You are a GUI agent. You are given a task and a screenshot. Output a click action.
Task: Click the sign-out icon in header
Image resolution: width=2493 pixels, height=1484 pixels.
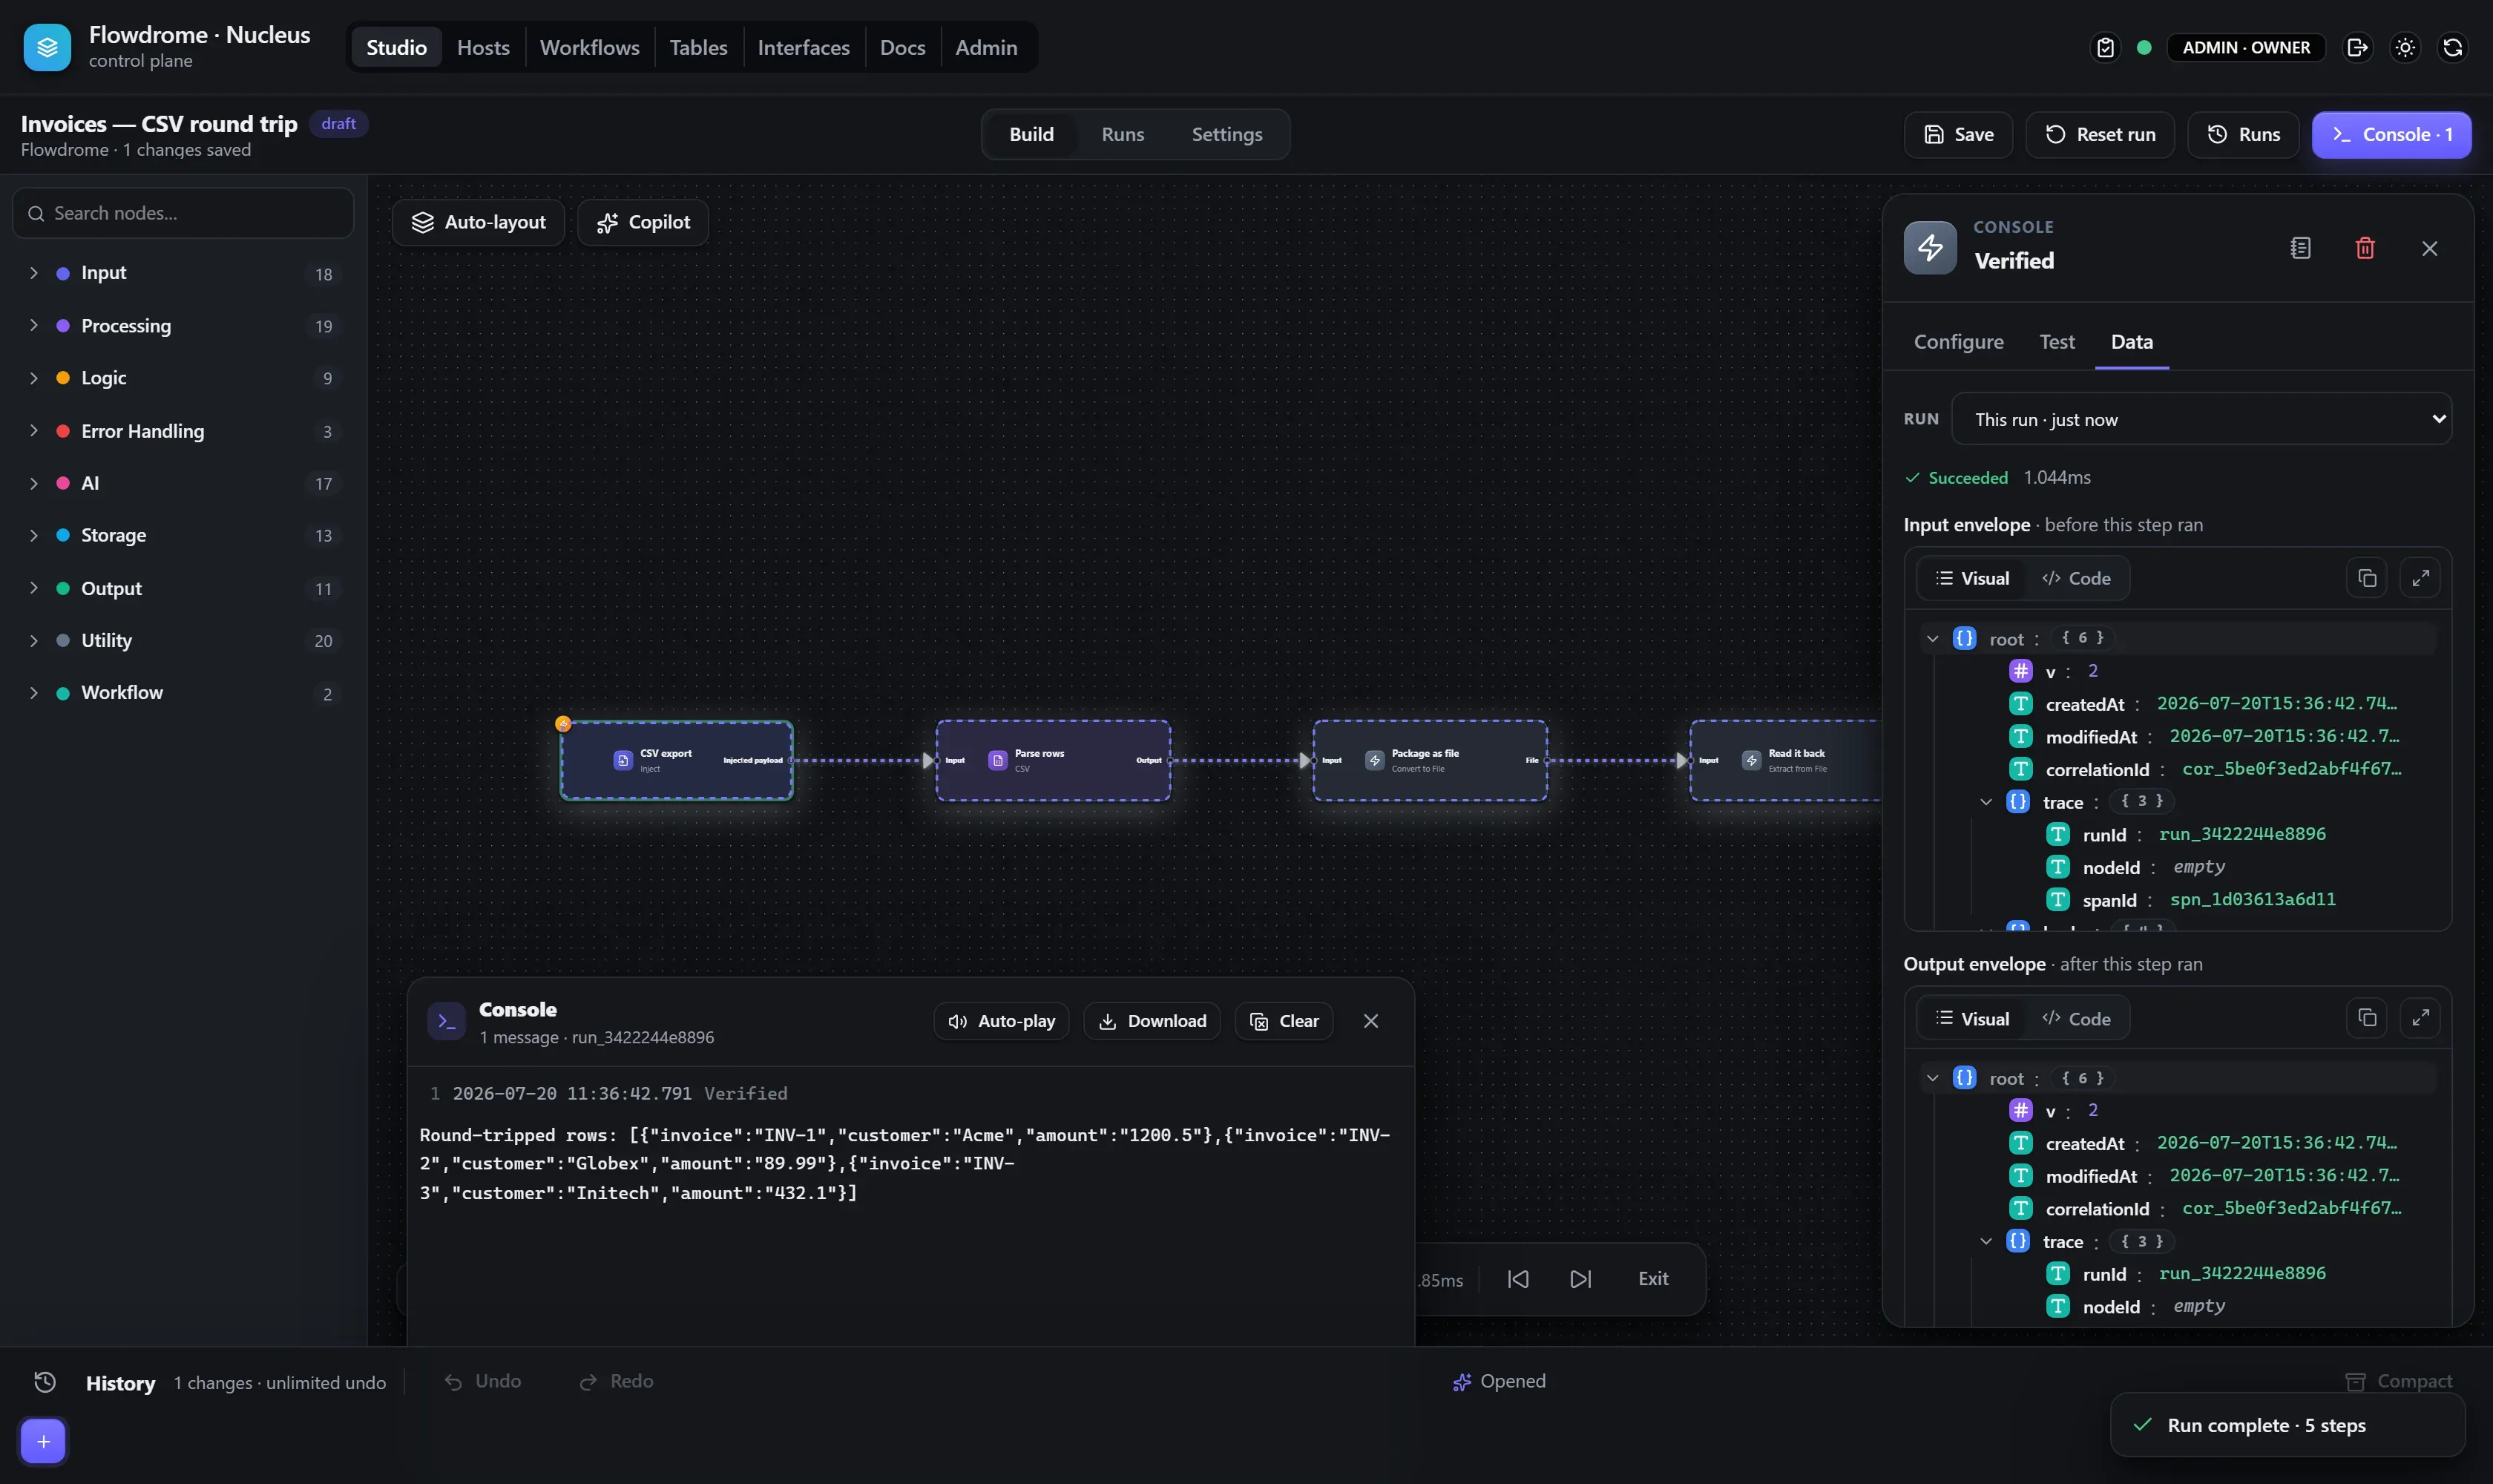click(x=2357, y=47)
